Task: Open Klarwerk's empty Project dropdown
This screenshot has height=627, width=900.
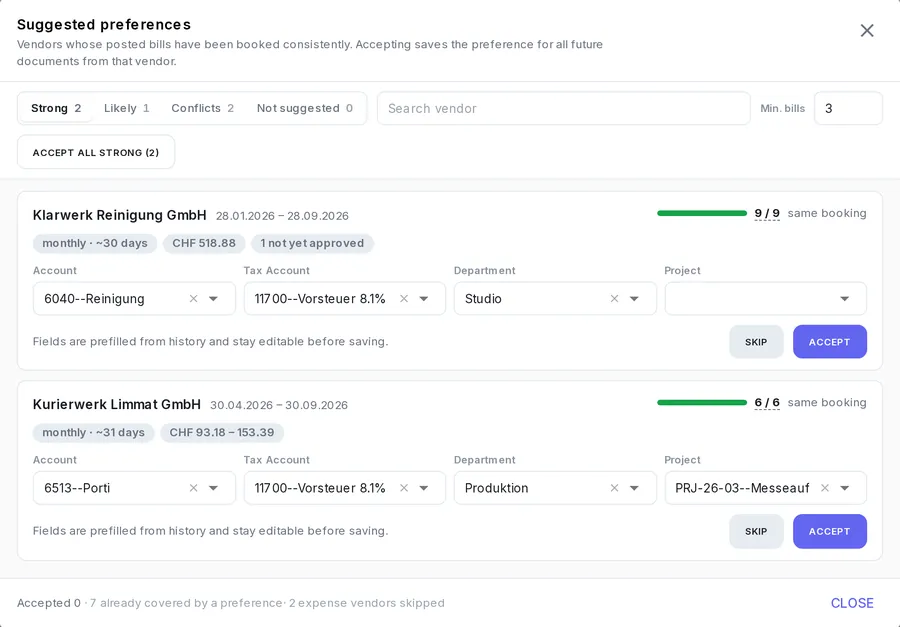Action: pyautogui.click(x=765, y=299)
